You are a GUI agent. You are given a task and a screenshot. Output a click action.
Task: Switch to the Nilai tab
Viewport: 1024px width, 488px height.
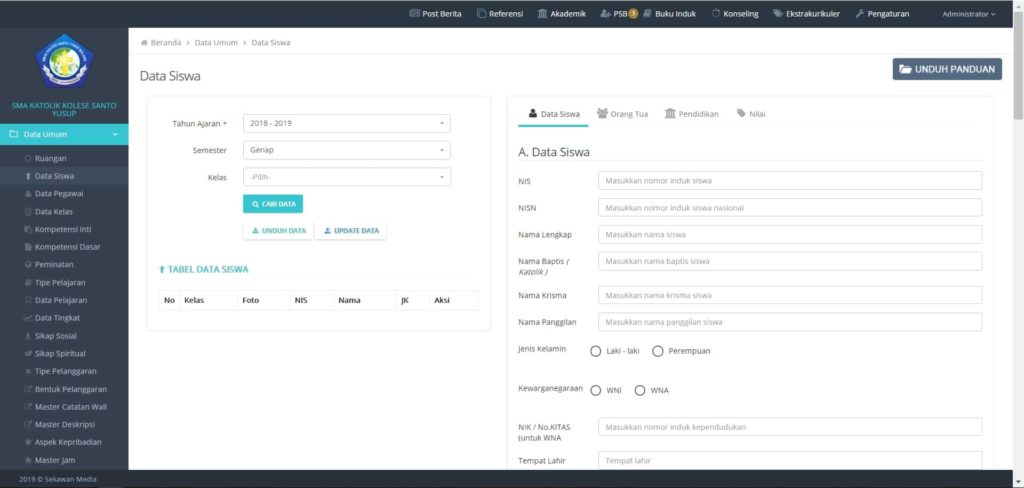(751, 114)
